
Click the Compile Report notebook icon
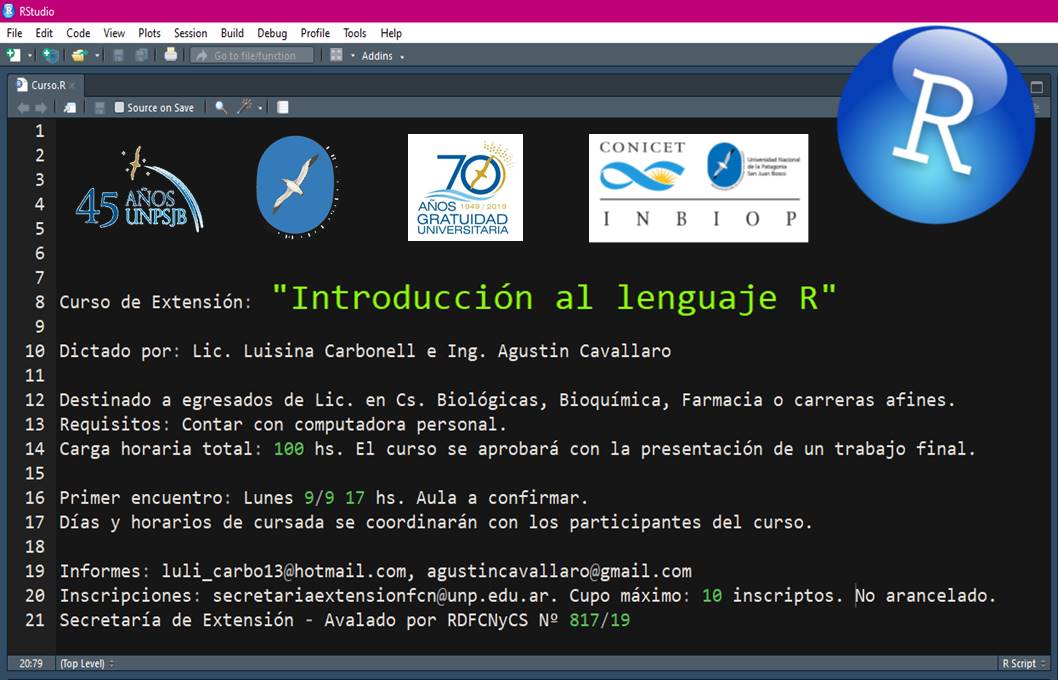[x=283, y=107]
